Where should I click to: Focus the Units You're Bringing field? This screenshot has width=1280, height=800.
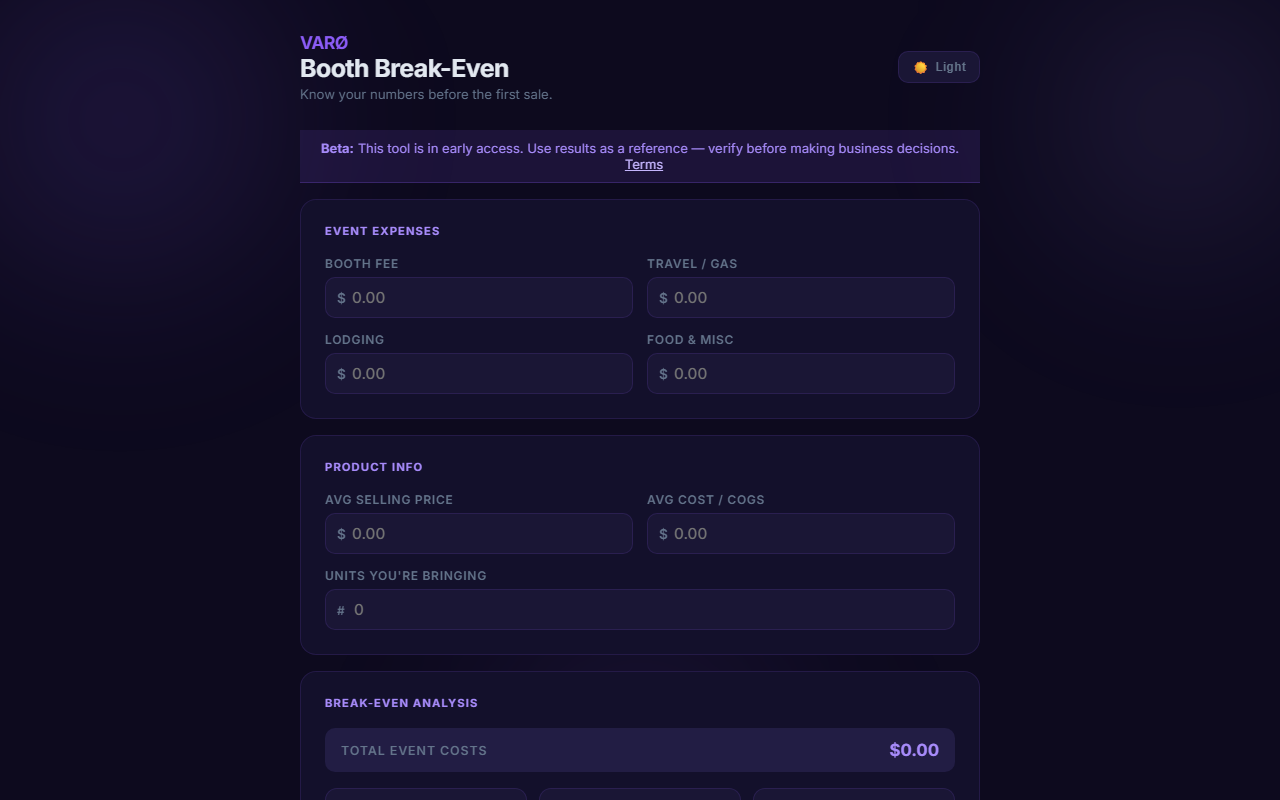[640, 610]
